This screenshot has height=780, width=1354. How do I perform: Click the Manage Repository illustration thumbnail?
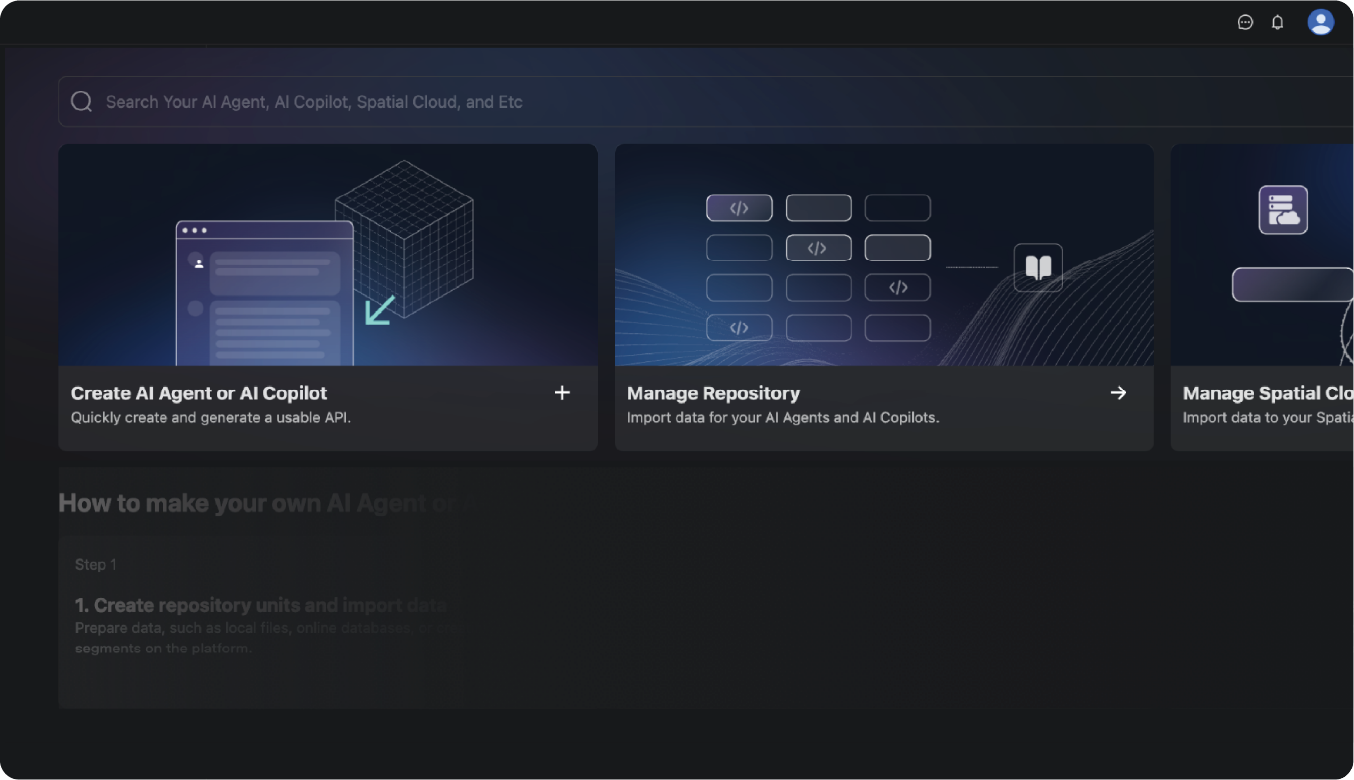click(x=884, y=255)
